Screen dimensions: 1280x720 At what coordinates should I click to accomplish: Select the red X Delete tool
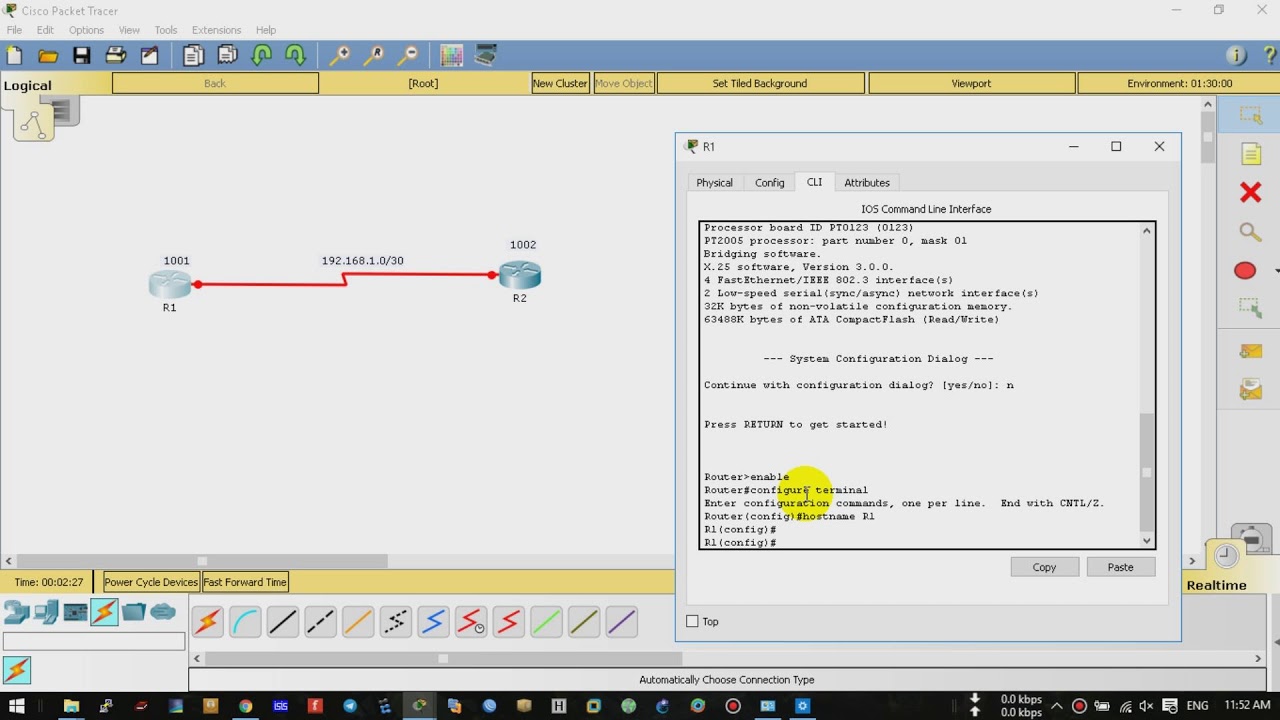coord(1250,192)
